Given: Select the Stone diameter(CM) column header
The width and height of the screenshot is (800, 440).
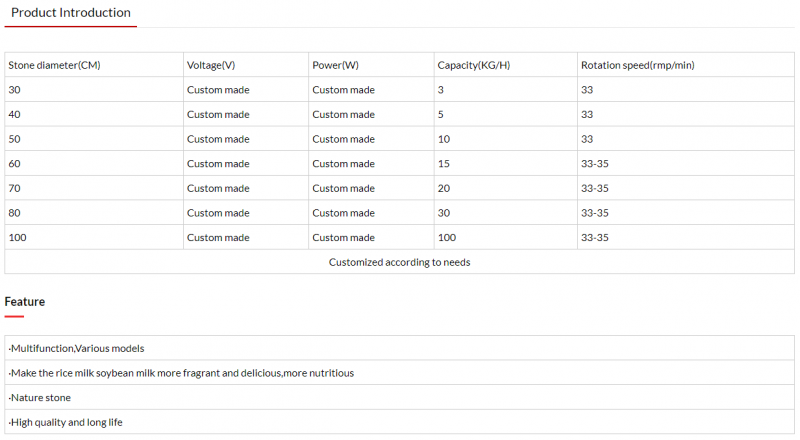Looking at the screenshot, I should point(54,65).
